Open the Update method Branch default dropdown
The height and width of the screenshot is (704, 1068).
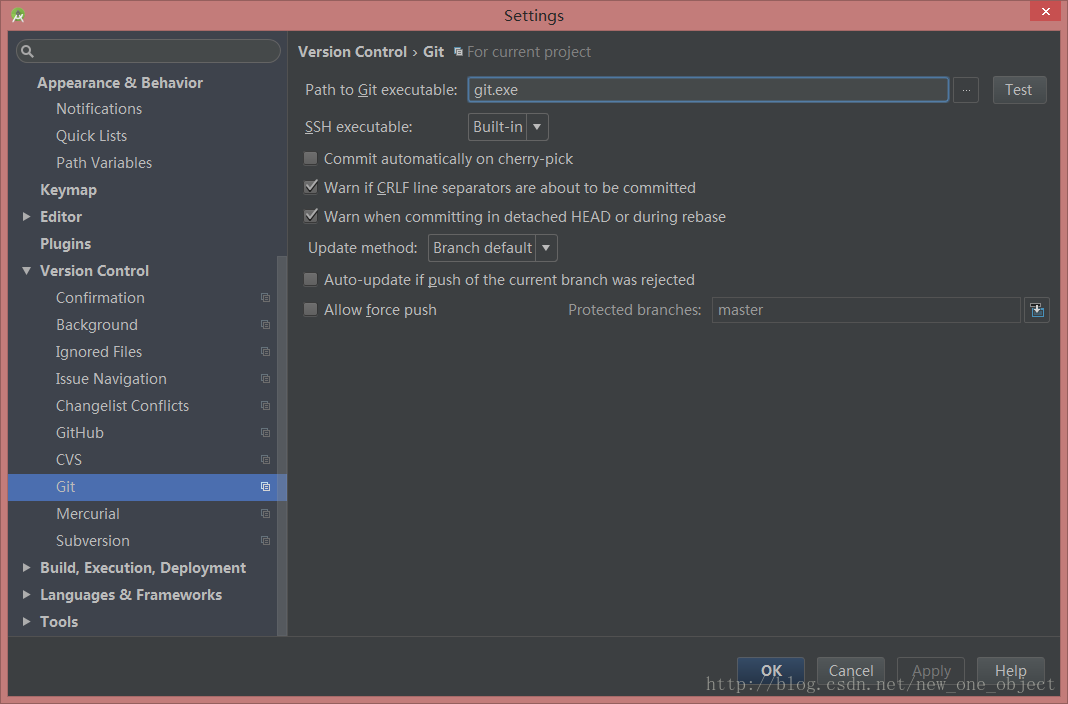pyautogui.click(x=492, y=248)
